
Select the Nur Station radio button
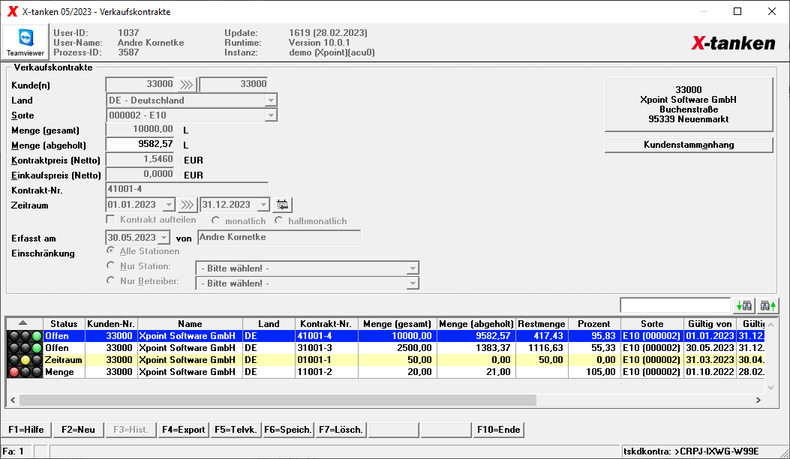[111, 266]
